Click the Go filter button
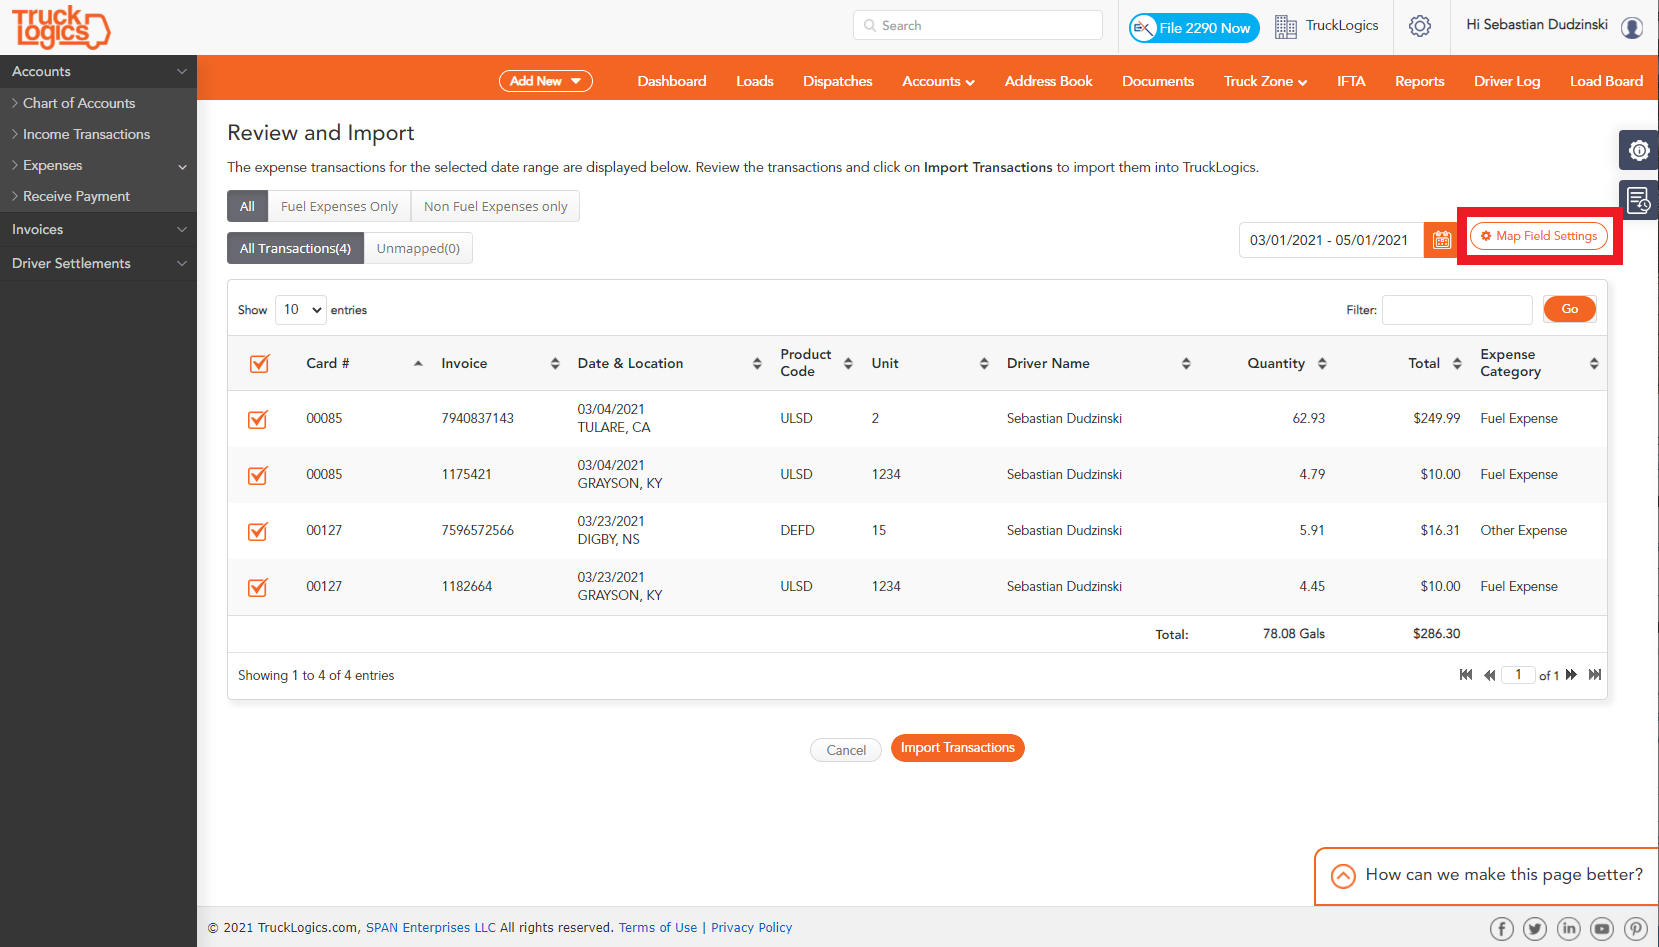1659x947 pixels. [1569, 309]
